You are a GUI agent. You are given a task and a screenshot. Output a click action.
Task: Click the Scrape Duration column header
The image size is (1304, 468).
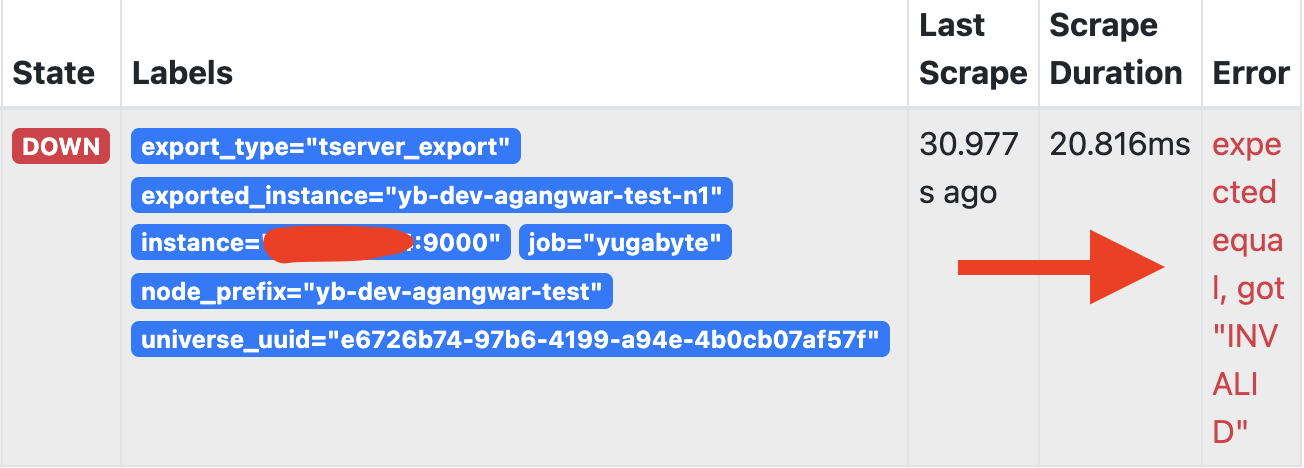pos(1116,49)
